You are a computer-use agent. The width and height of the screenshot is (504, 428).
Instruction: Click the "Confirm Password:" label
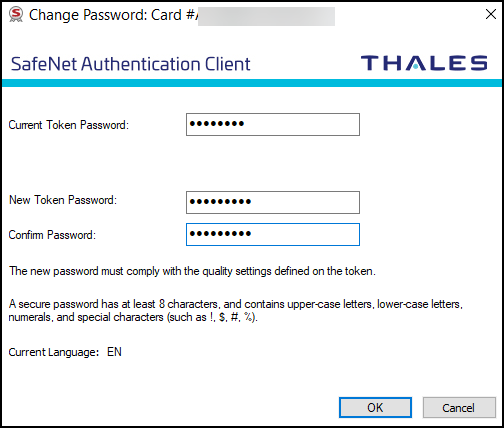(52, 235)
